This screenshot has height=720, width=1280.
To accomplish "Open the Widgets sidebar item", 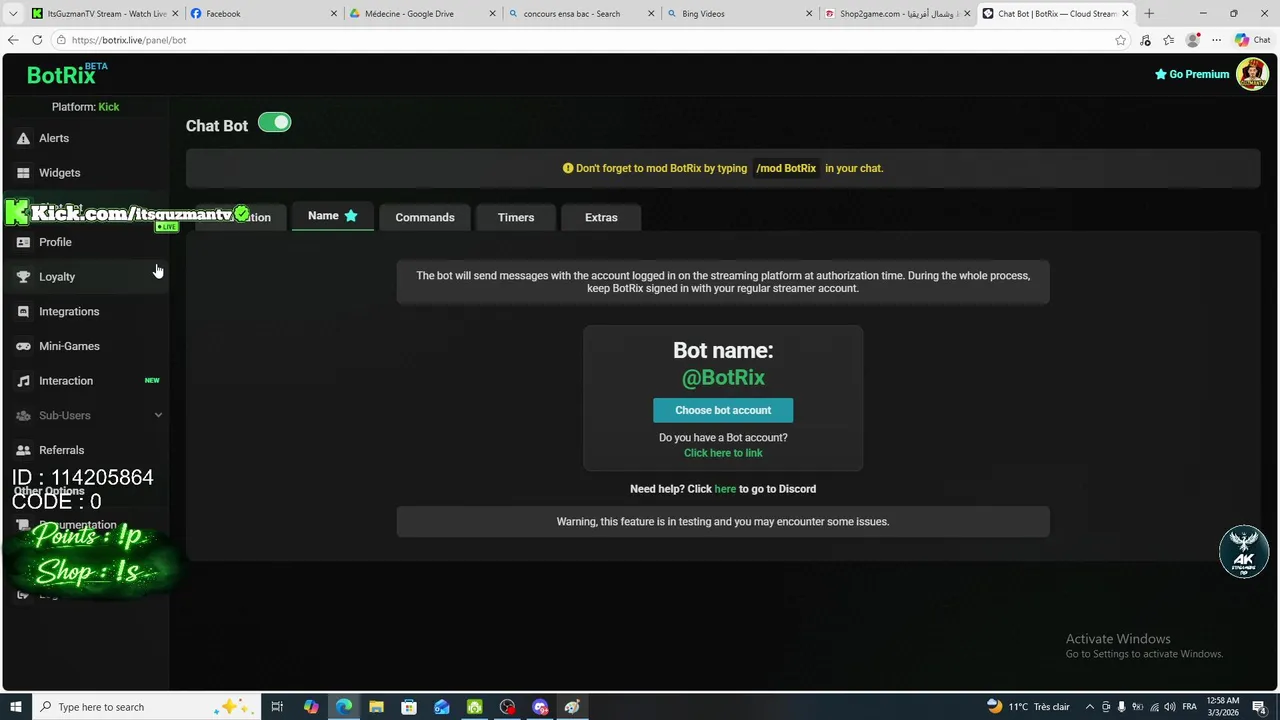I will (x=85, y=173).
